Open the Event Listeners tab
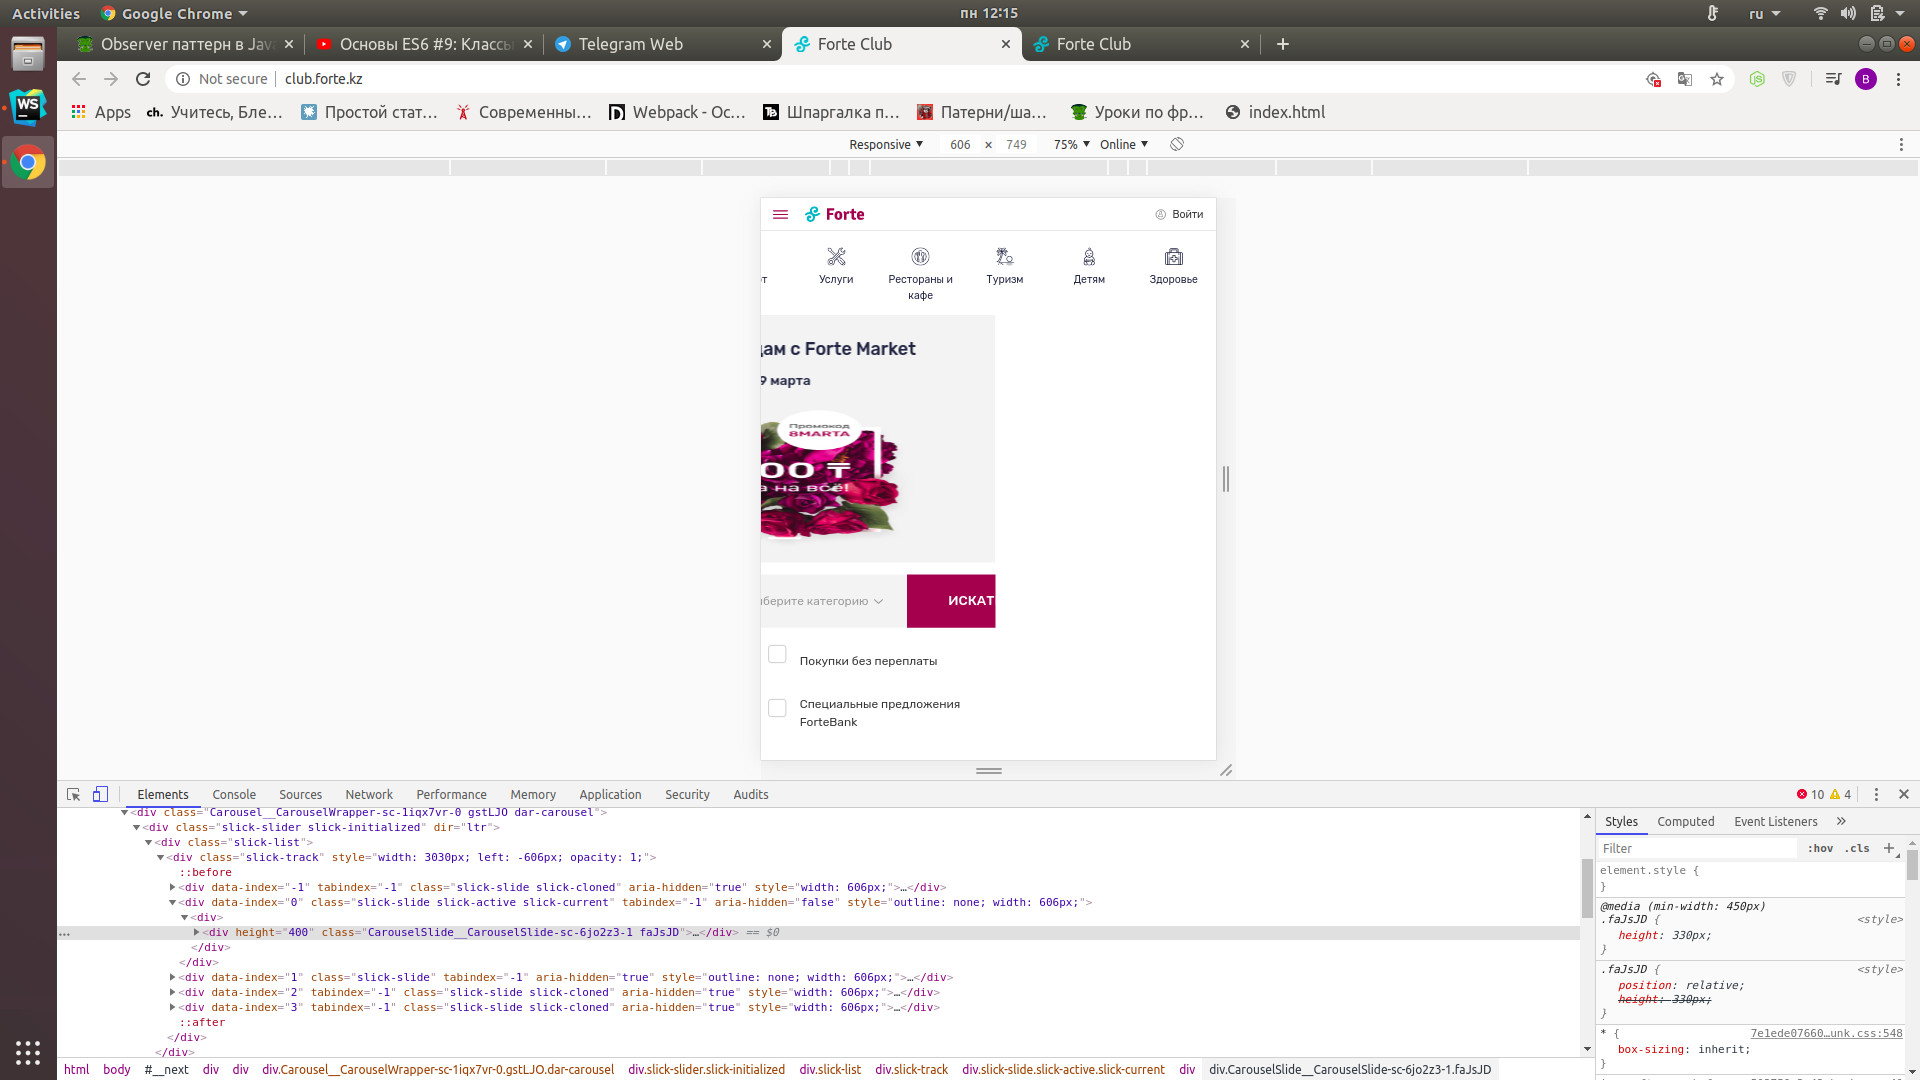 tap(1775, 821)
